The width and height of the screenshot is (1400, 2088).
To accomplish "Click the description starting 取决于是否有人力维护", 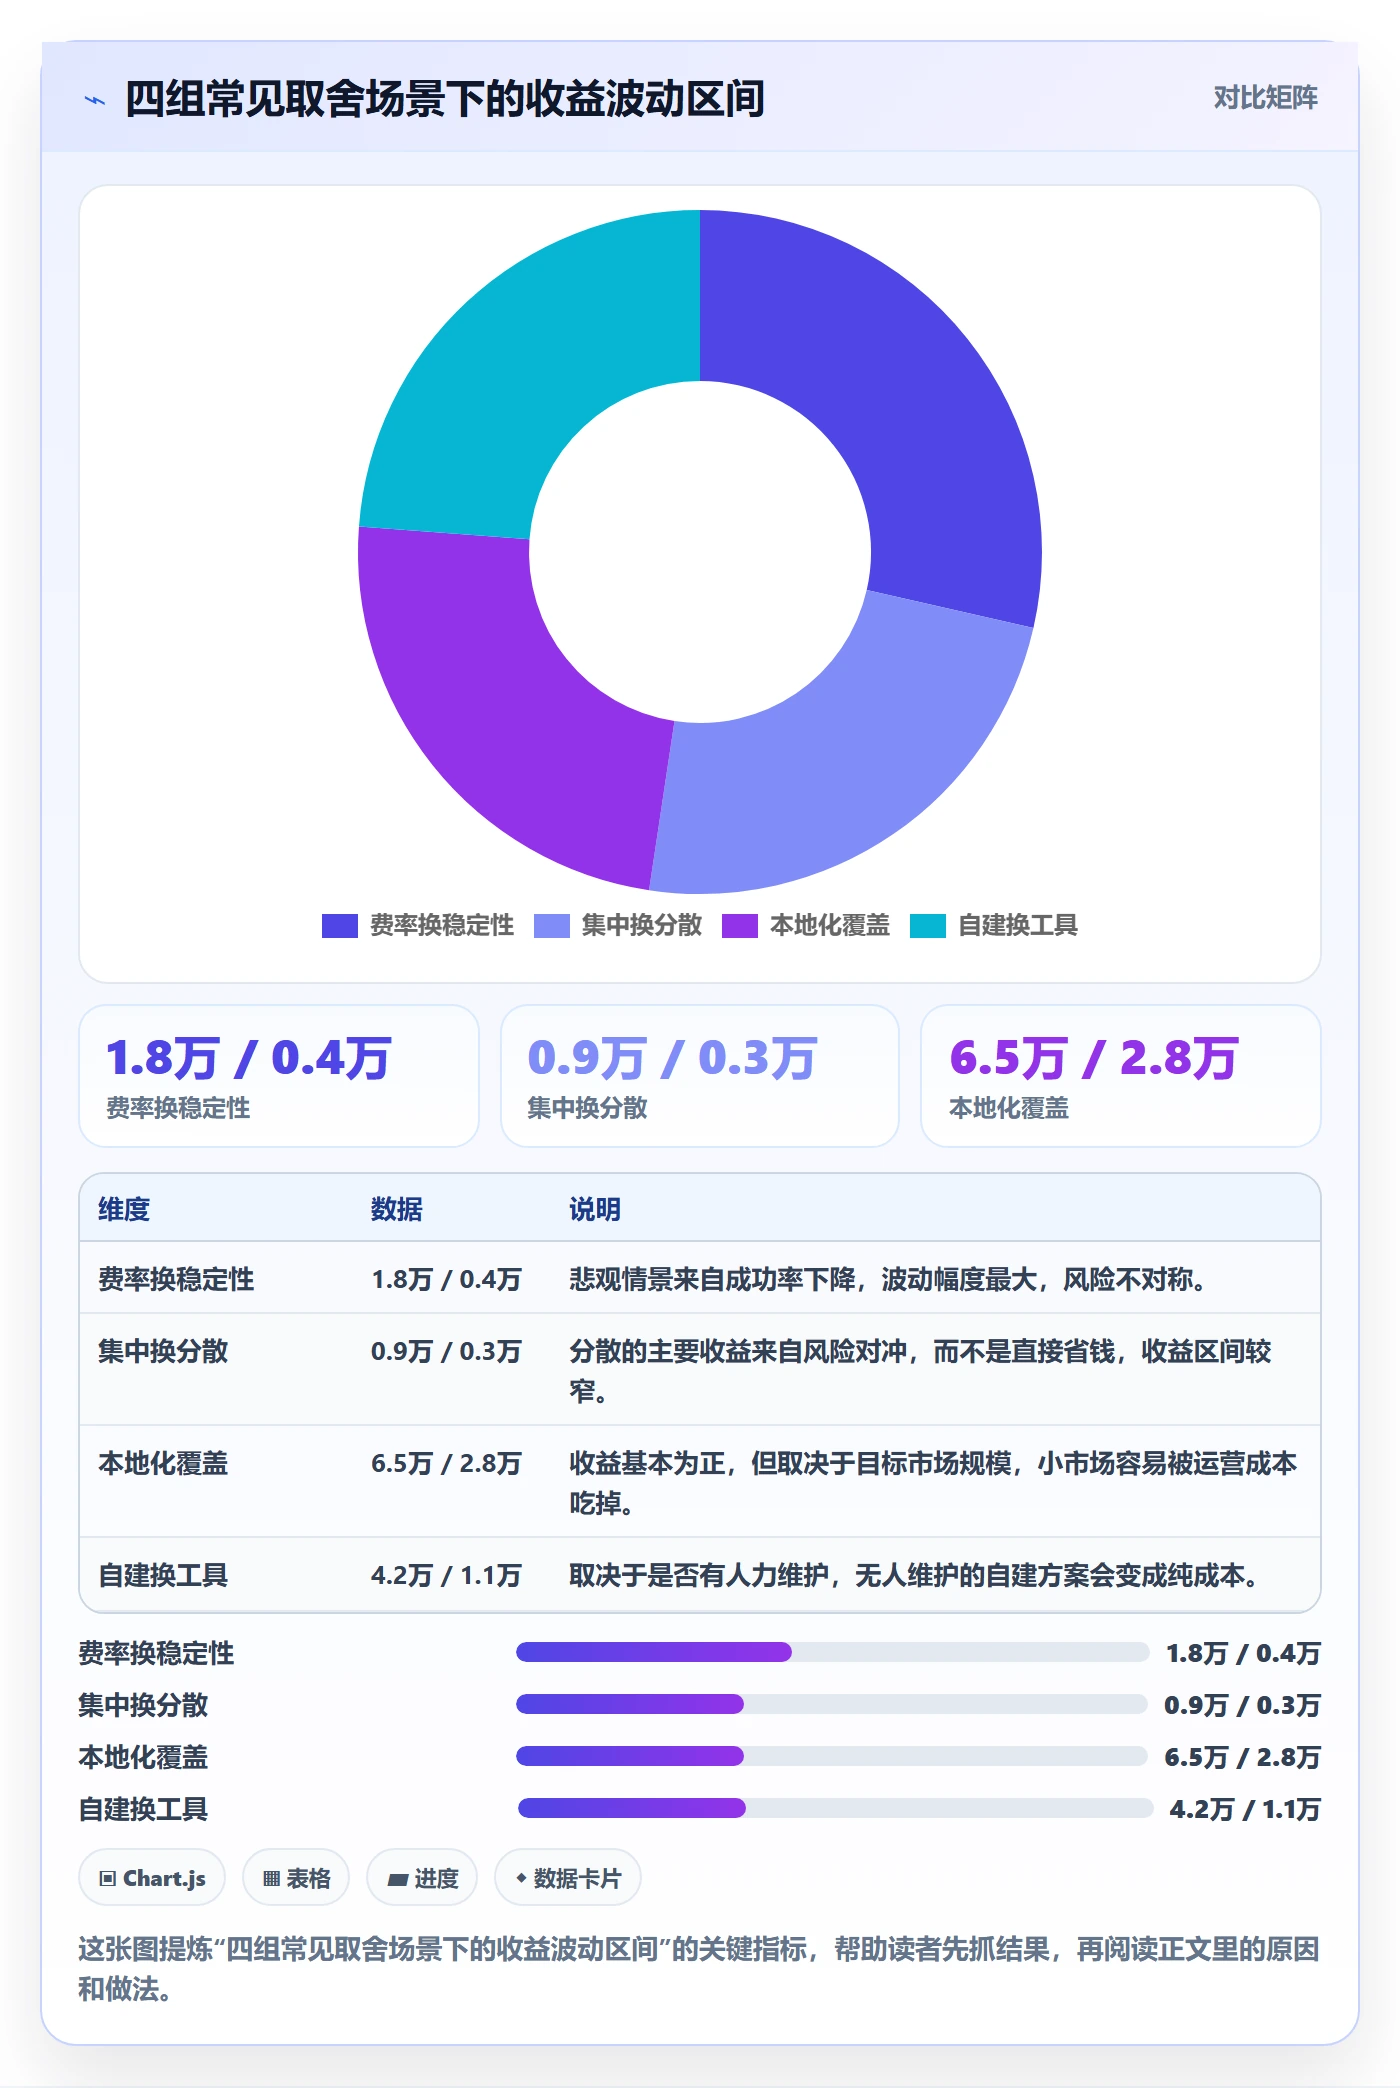I will click(914, 1575).
